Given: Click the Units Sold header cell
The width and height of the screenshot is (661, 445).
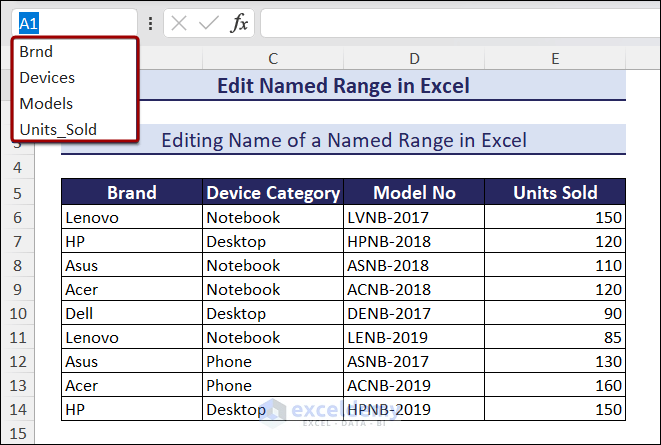Looking at the screenshot, I should pos(555,193).
